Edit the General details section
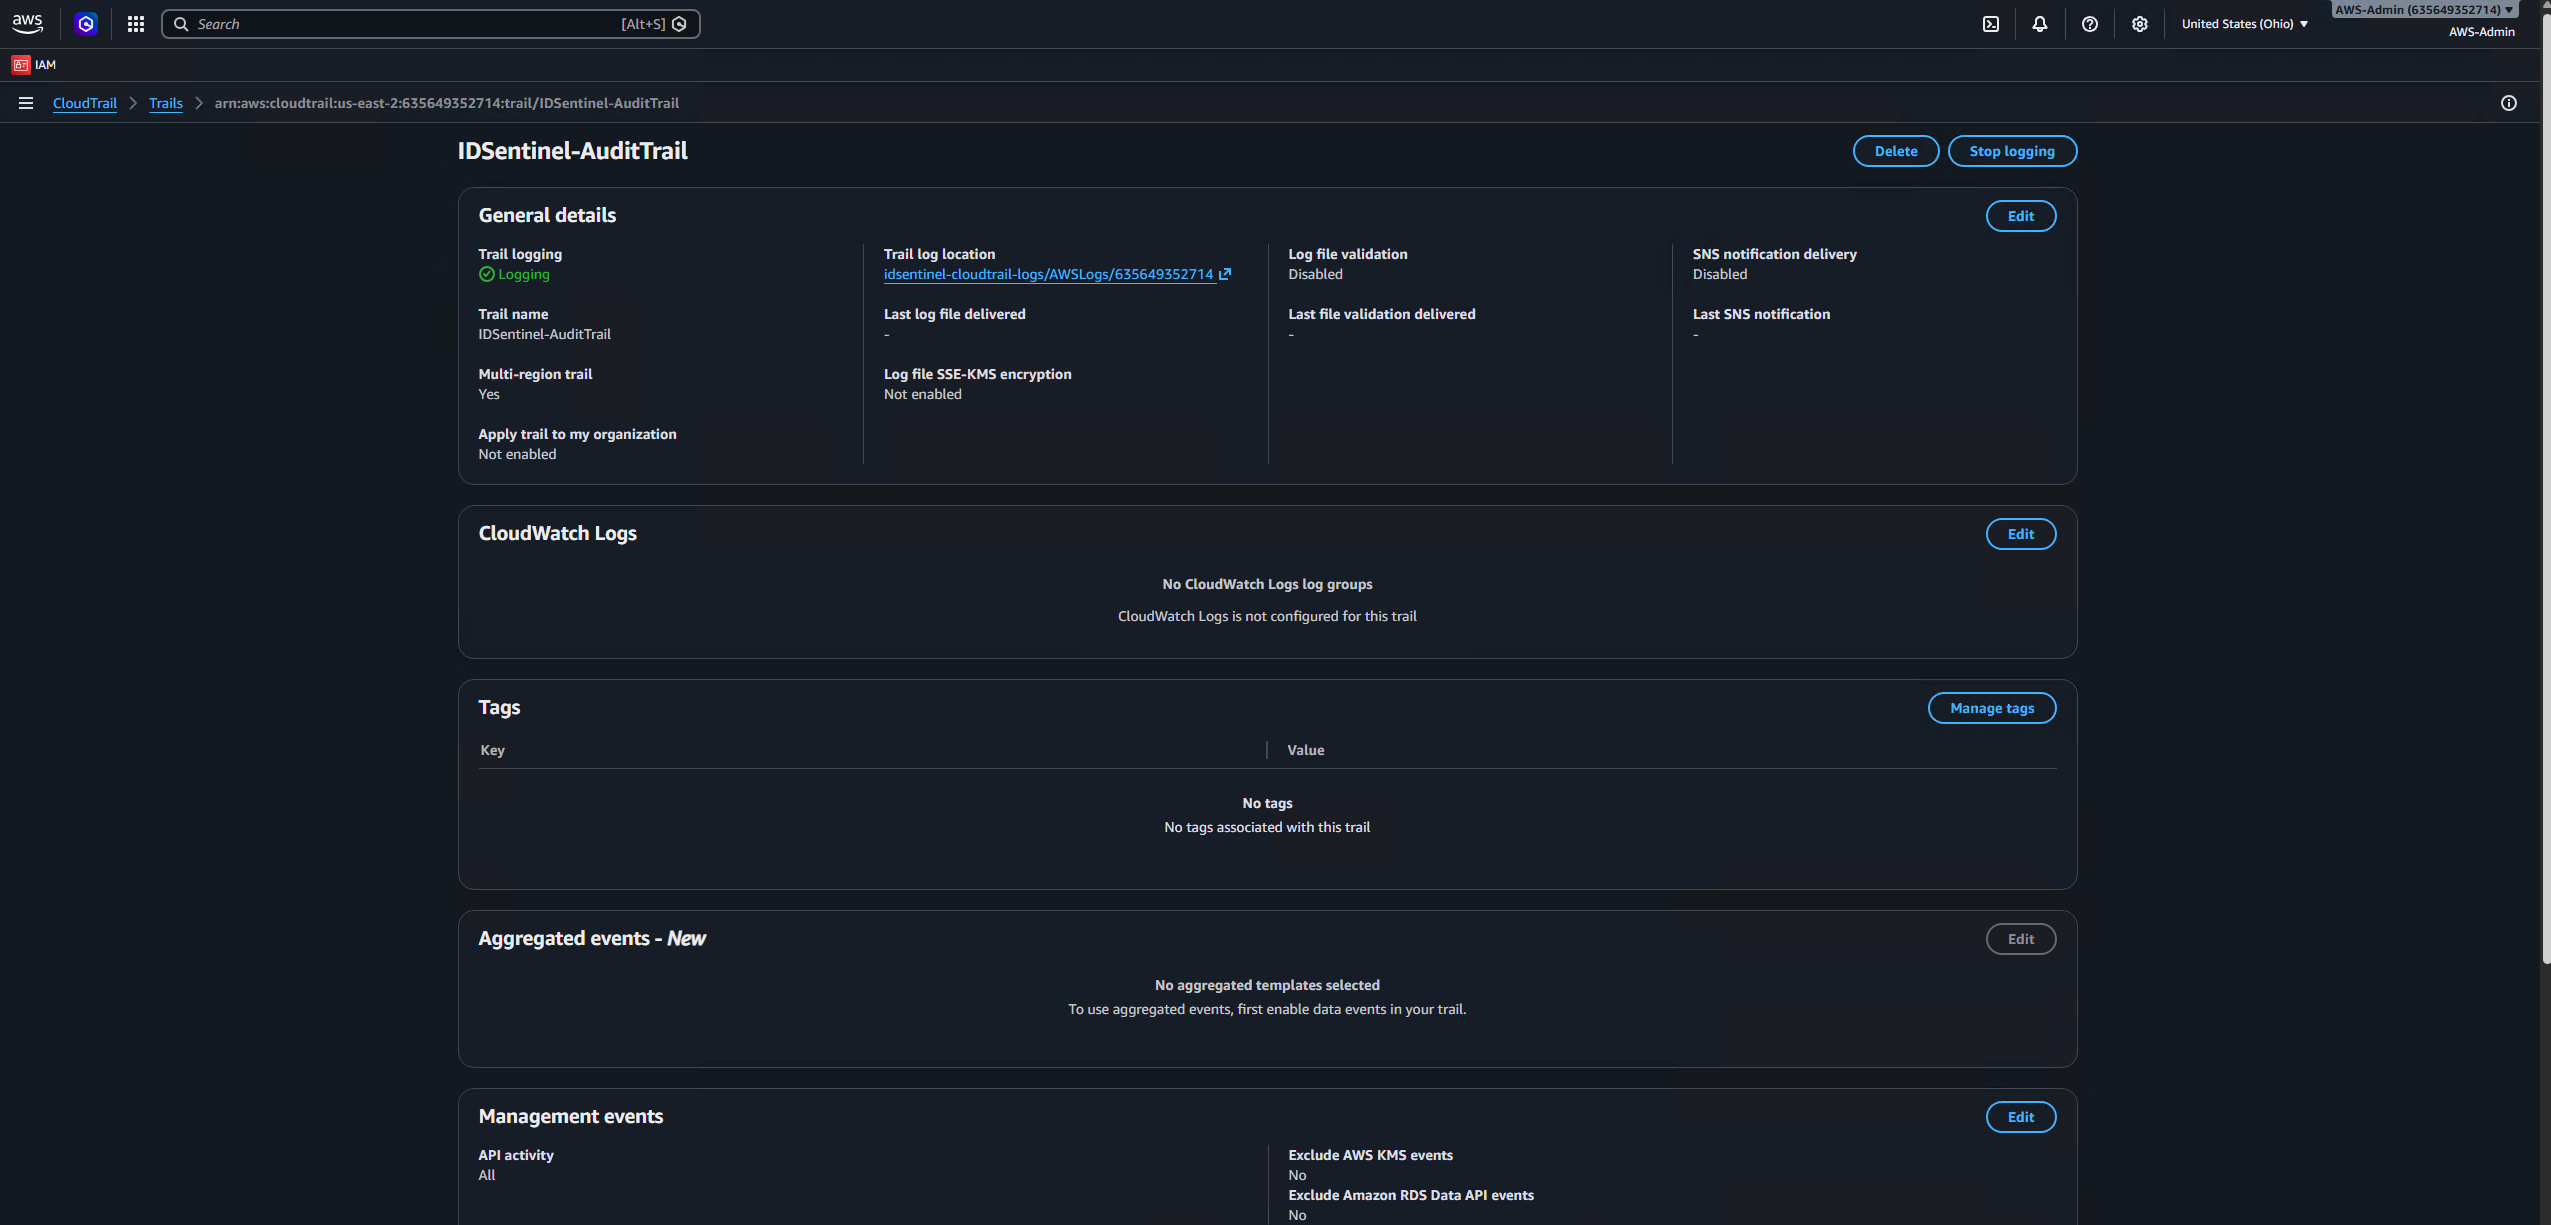The image size is (2551, 1225). tap(2021, 216)
